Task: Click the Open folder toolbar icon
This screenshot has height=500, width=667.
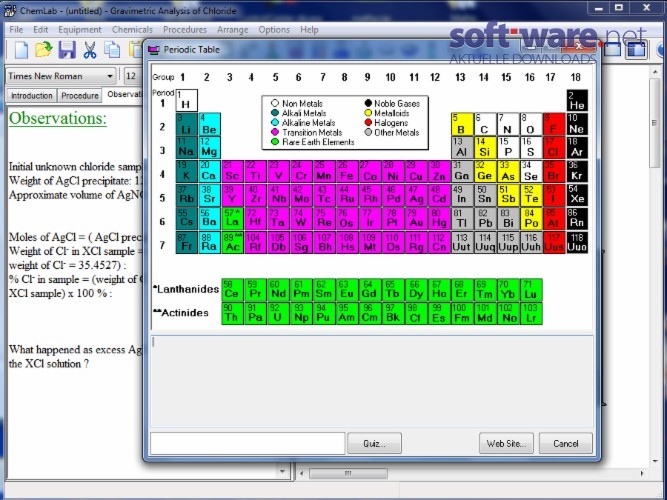Action: coord(43,50)
